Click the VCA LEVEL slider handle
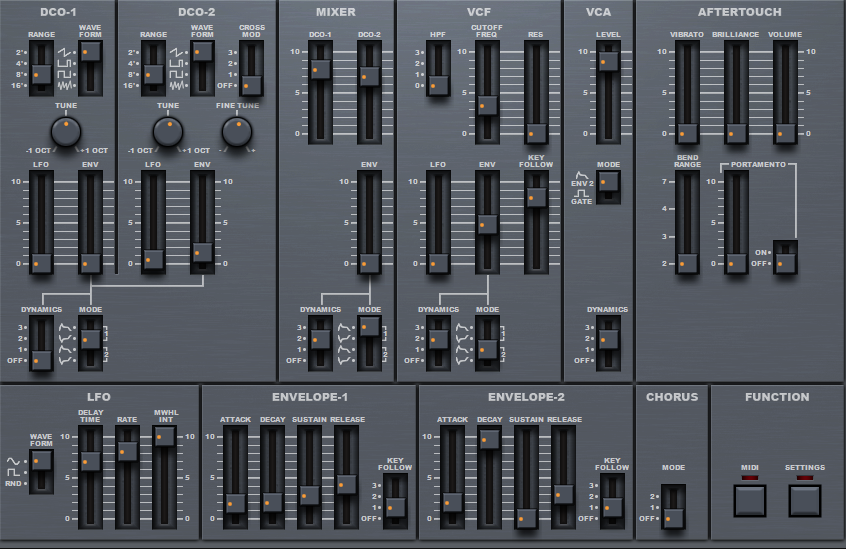The height and width of the screenshot is (549, 846). click(x=609, y=61)
